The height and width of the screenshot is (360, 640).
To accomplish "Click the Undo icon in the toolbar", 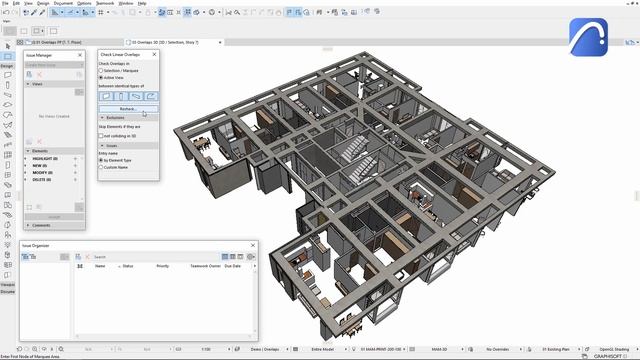I will click(x=6, y=12).
